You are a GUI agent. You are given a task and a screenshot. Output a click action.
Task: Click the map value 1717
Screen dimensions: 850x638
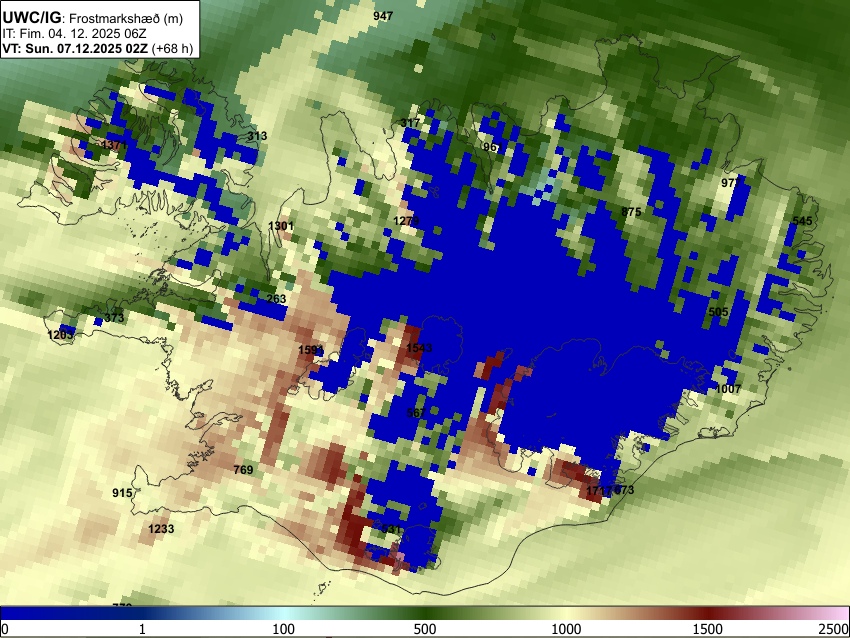pos(599,491)
